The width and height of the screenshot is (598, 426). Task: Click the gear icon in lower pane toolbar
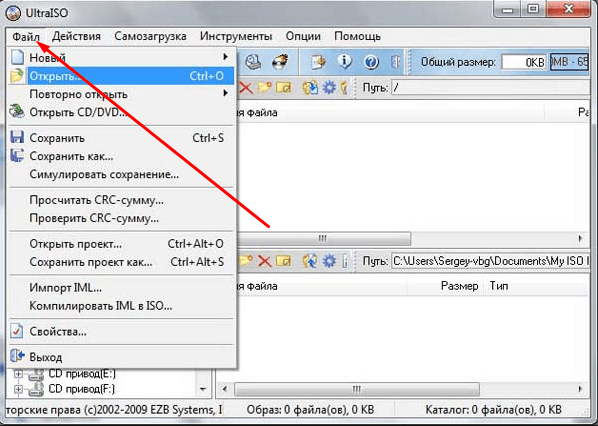329,261
